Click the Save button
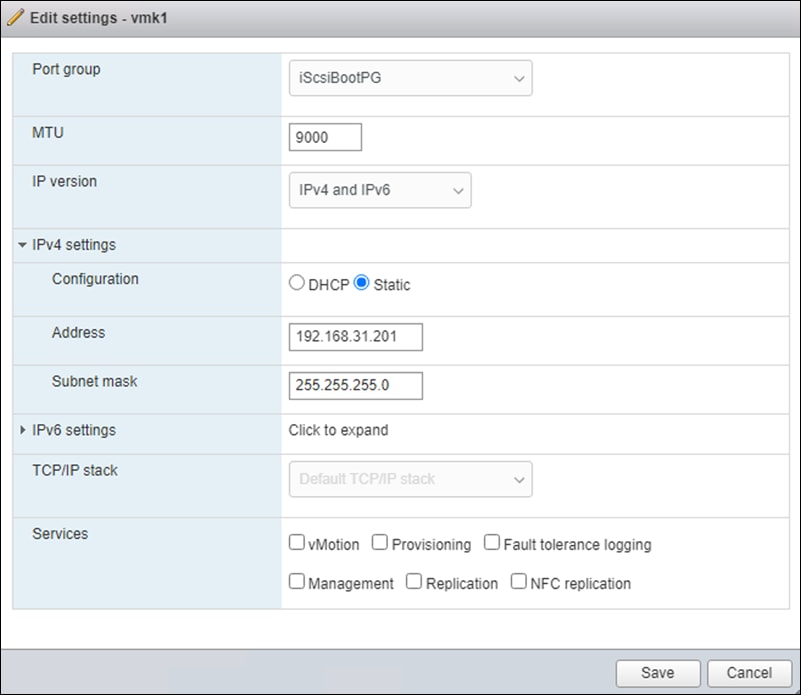The height and width of the screenshot is (695, 801). tap(657, 673)
